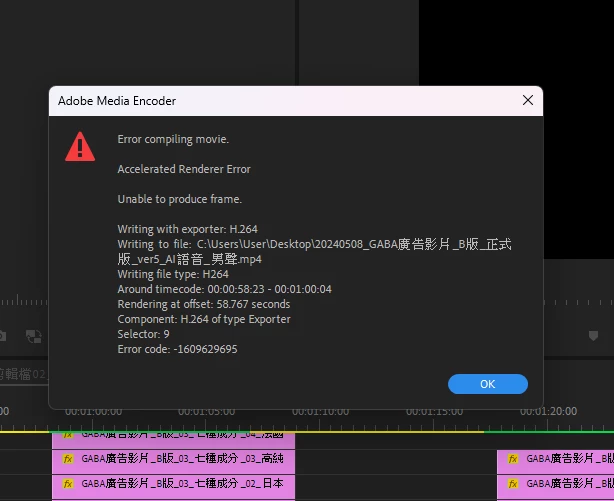Click fx badge on the 02_日本 clip
This screenshot has height=501, width=614.
68,484
